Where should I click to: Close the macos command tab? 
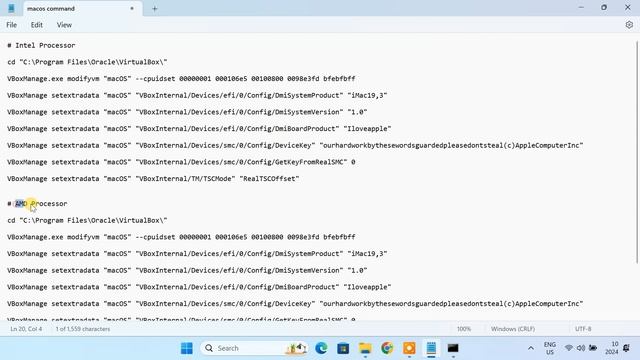[132, 8]
